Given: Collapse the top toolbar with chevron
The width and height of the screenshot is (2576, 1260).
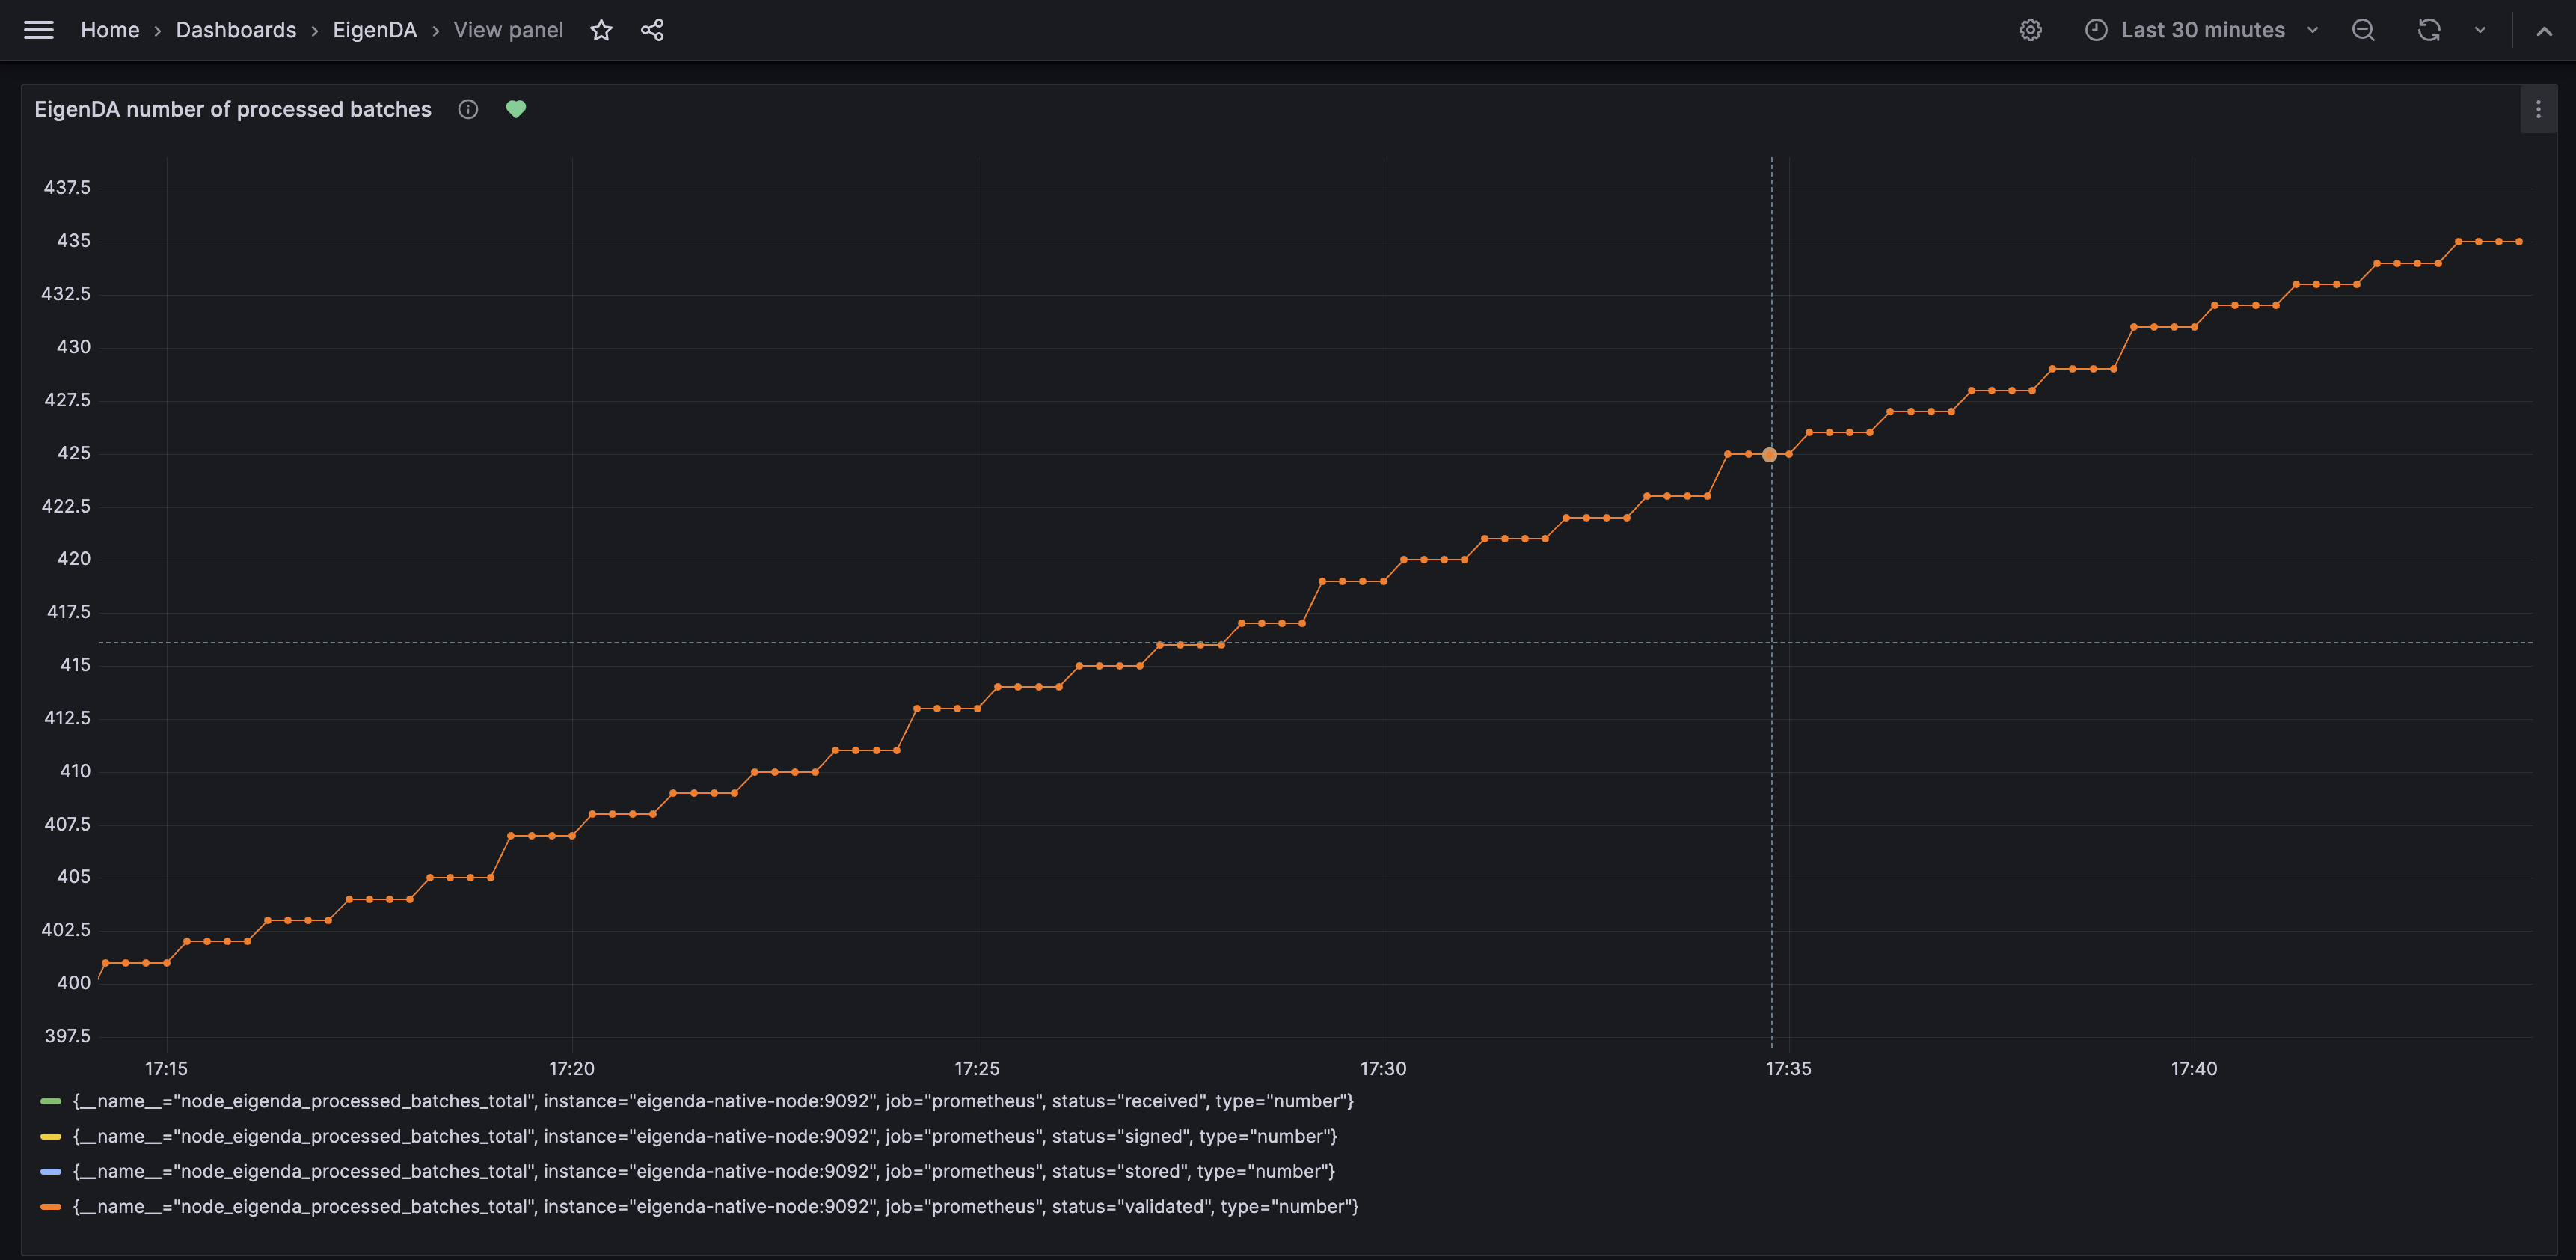Looking at the screenshot, I should pos(2544,30).
